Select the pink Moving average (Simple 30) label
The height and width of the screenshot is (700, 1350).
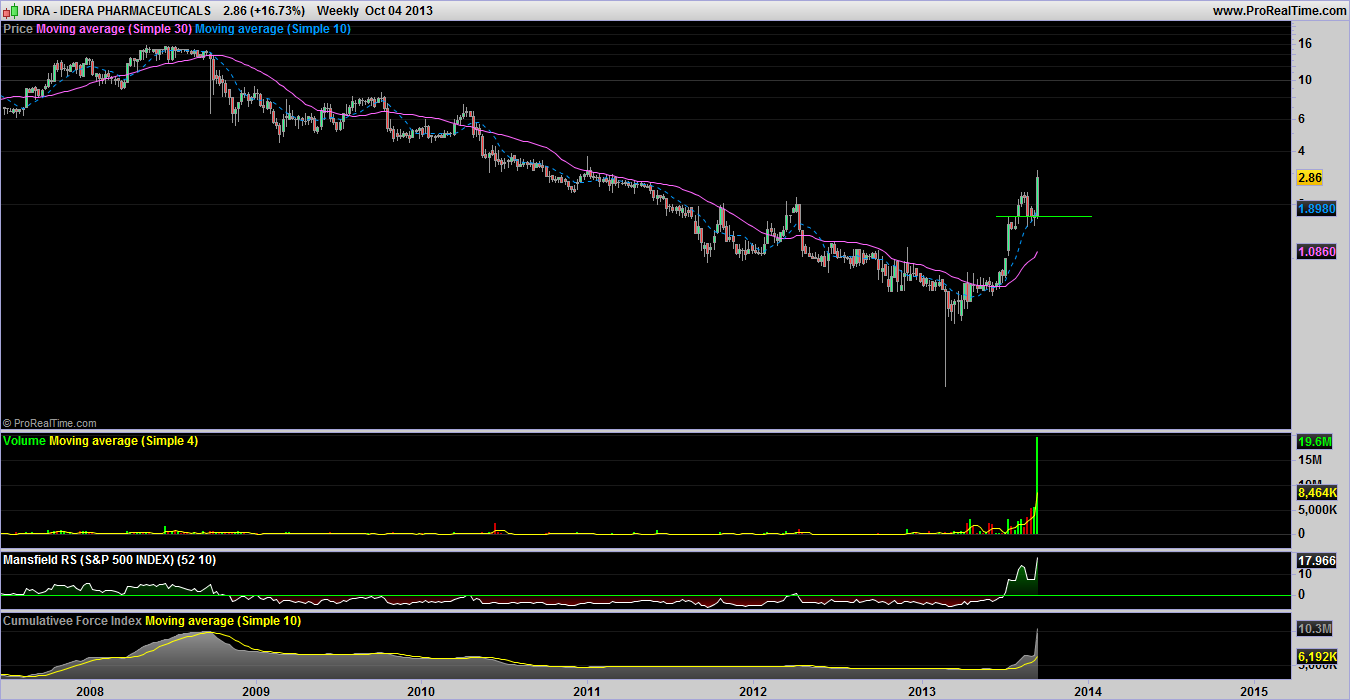[113, 29]
